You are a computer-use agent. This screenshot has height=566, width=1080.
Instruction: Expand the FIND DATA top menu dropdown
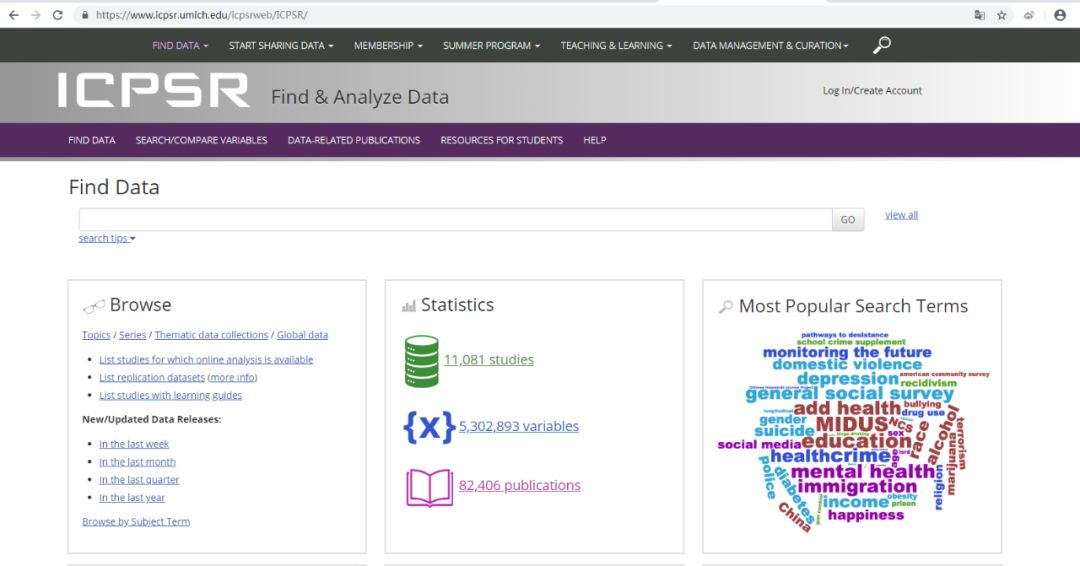(180, 46)
